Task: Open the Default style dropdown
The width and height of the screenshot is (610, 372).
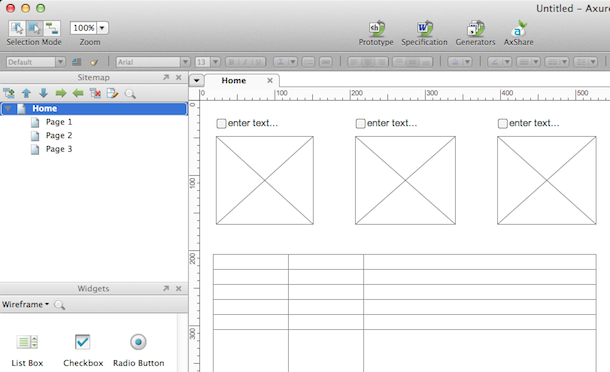Action: [x=60, y=62]
